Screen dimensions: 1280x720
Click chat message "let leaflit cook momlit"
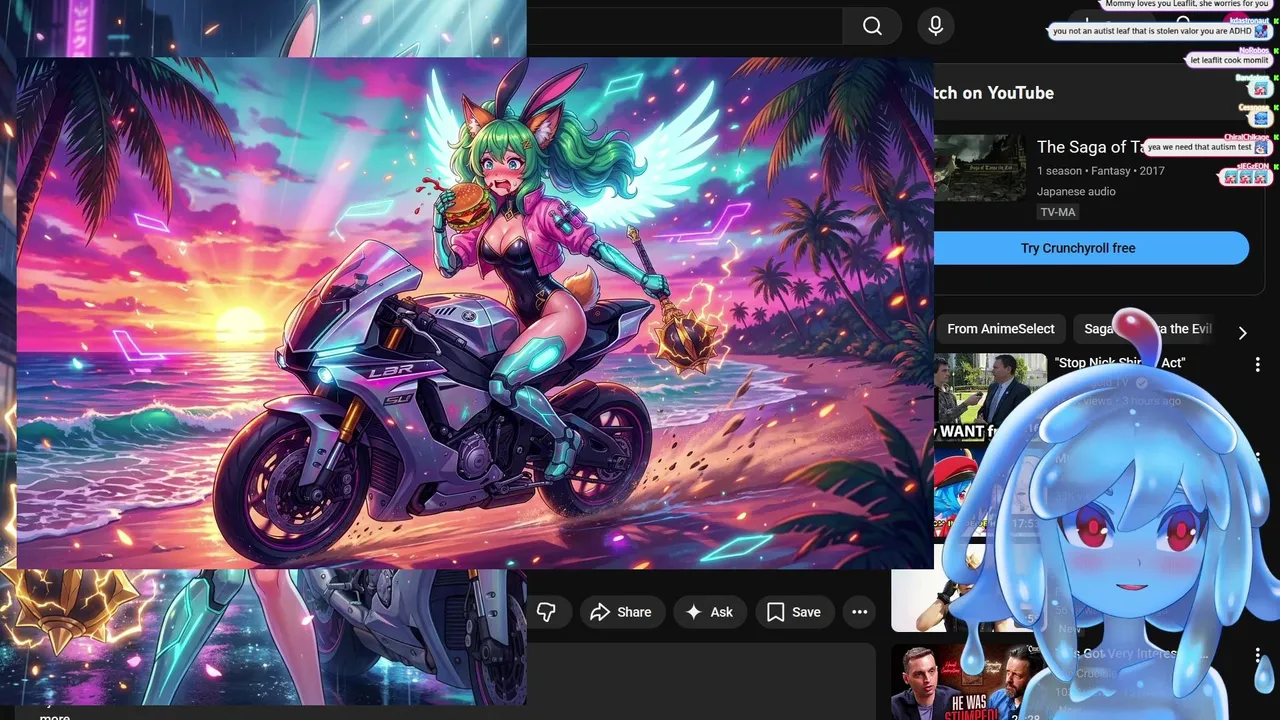(x=1229, y=60)
